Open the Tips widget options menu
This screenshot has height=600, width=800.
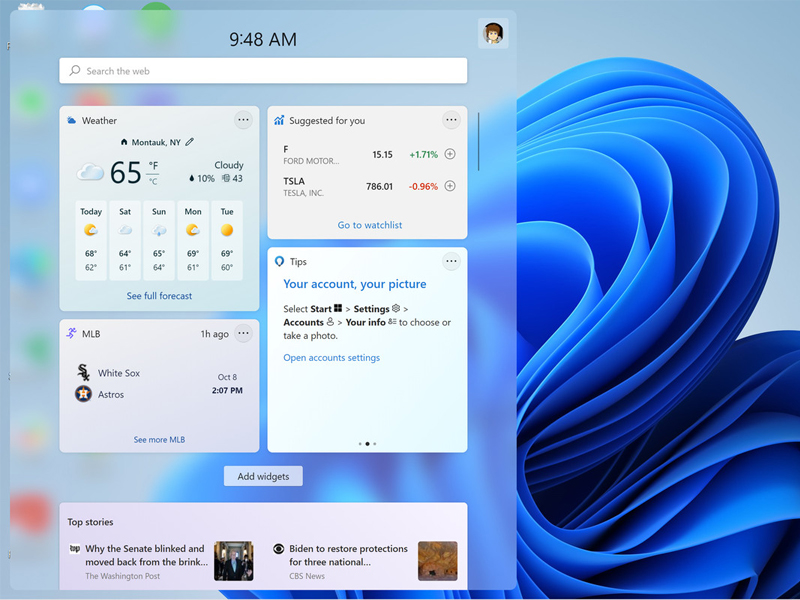[452, 261]
